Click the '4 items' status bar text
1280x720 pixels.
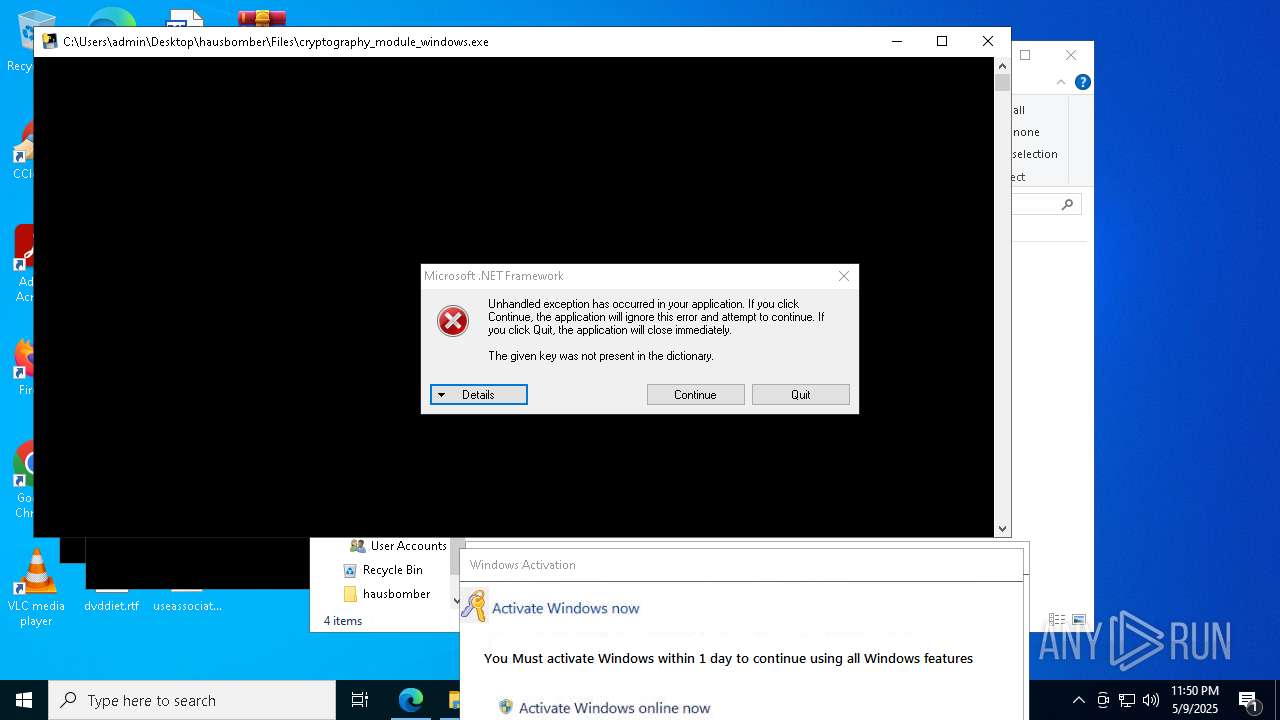343,621
